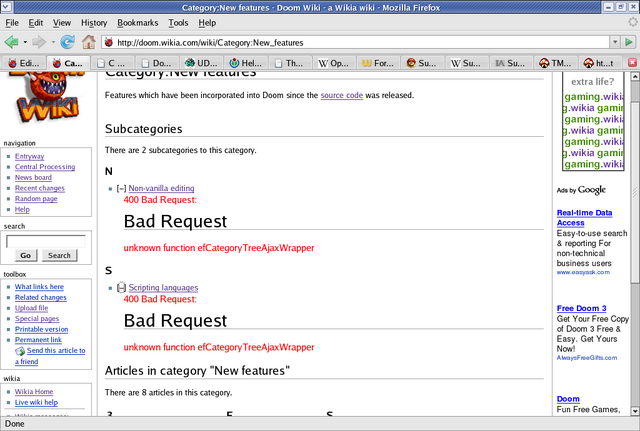Close the tab with the red X button

point(632,62)
